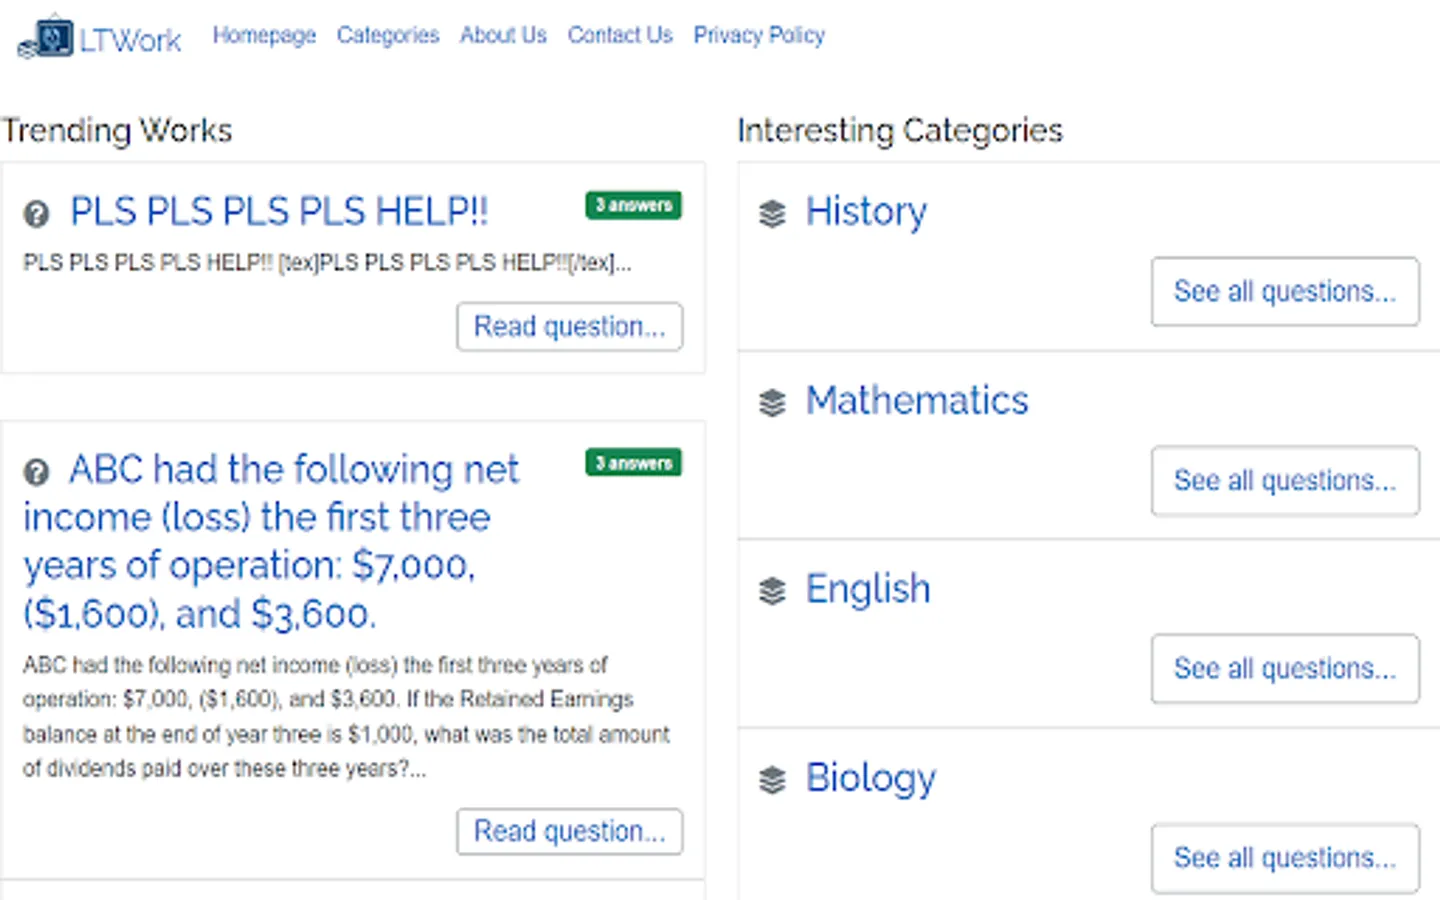Click the stack icon next to History
This screenshot has height=900, width=1440.
(x=772, y=213)
